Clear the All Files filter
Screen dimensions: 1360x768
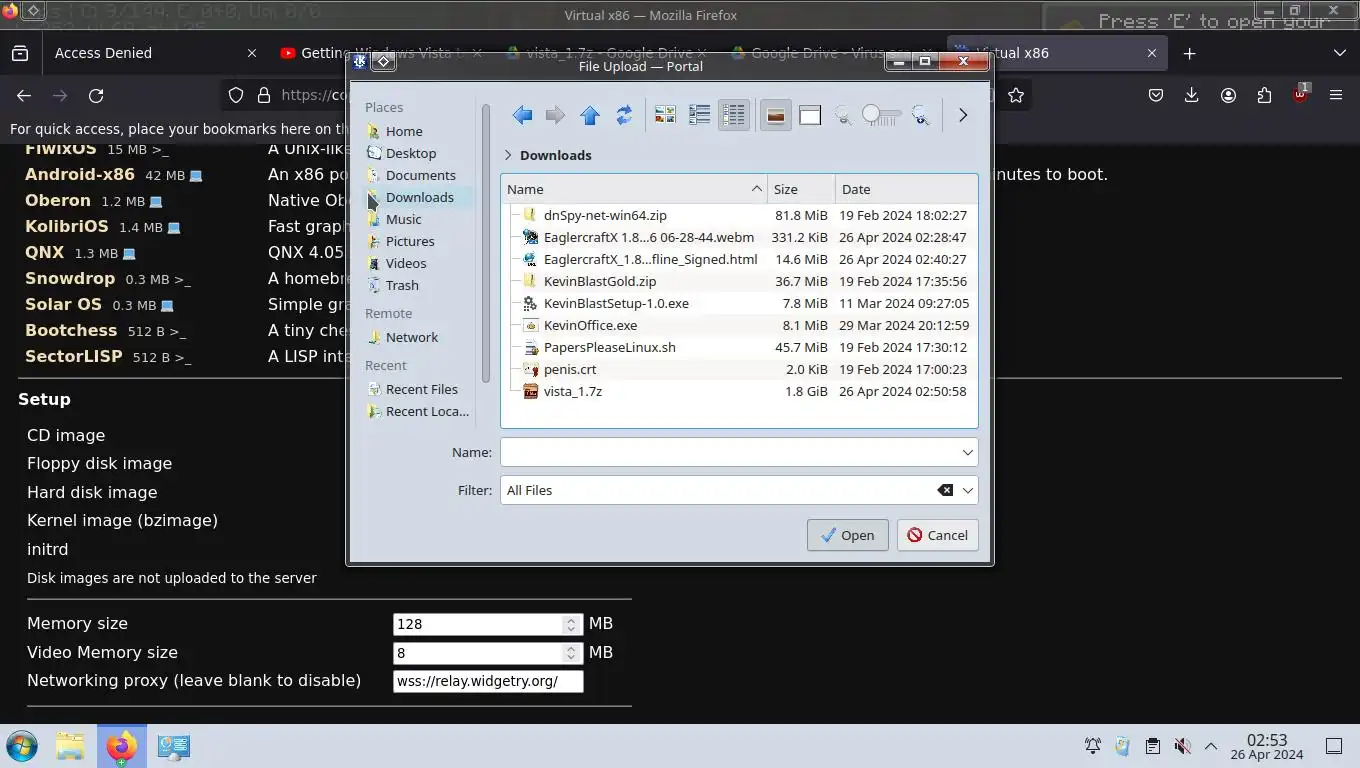tap(945, 490)
